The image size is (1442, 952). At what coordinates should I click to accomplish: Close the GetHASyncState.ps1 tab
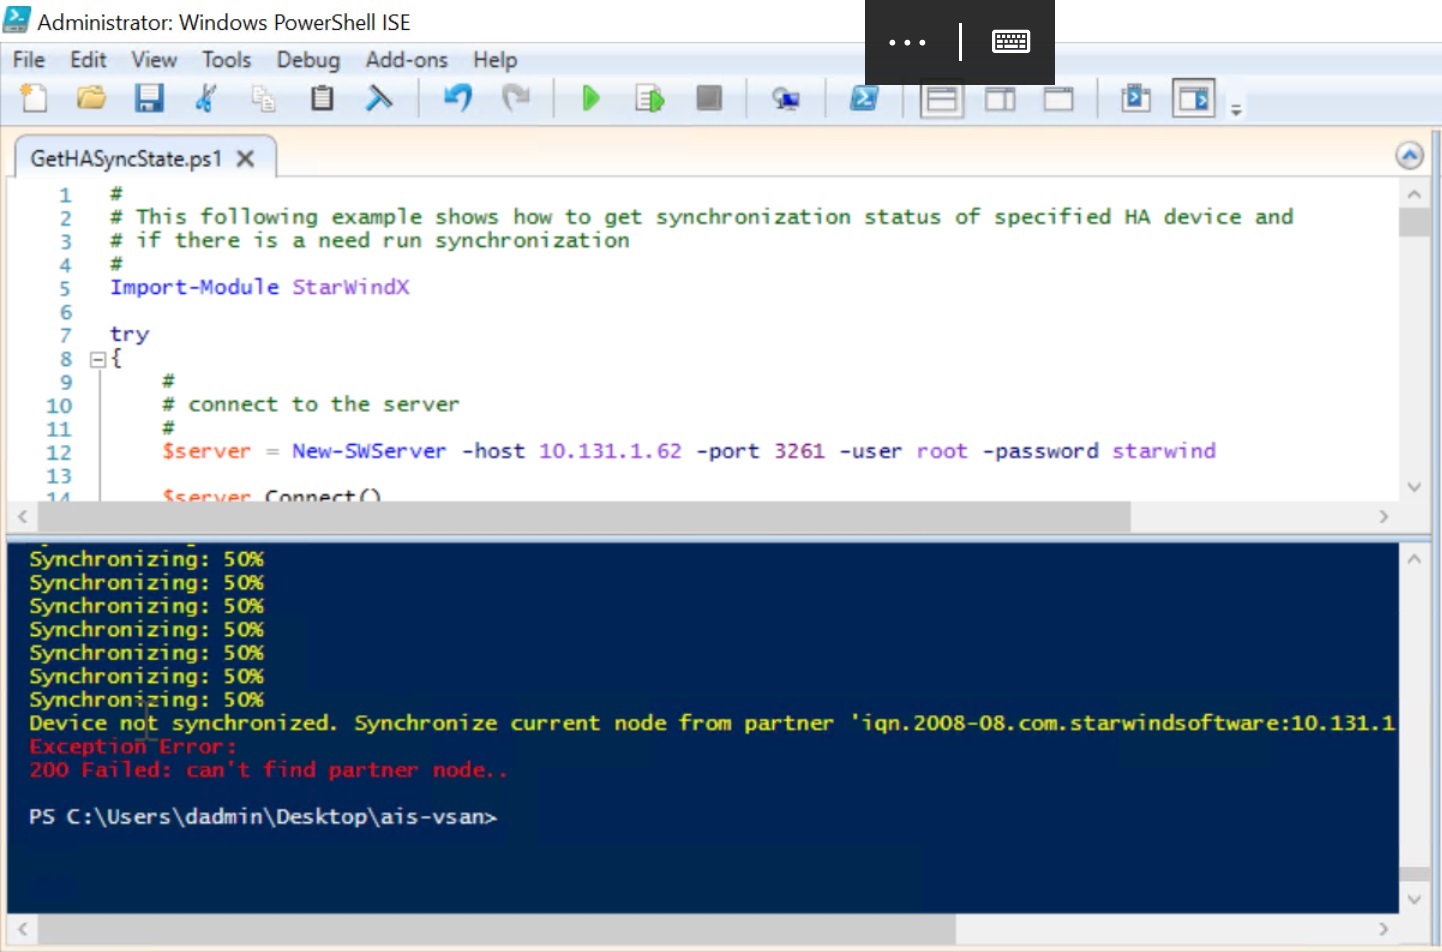pos(246,158)
